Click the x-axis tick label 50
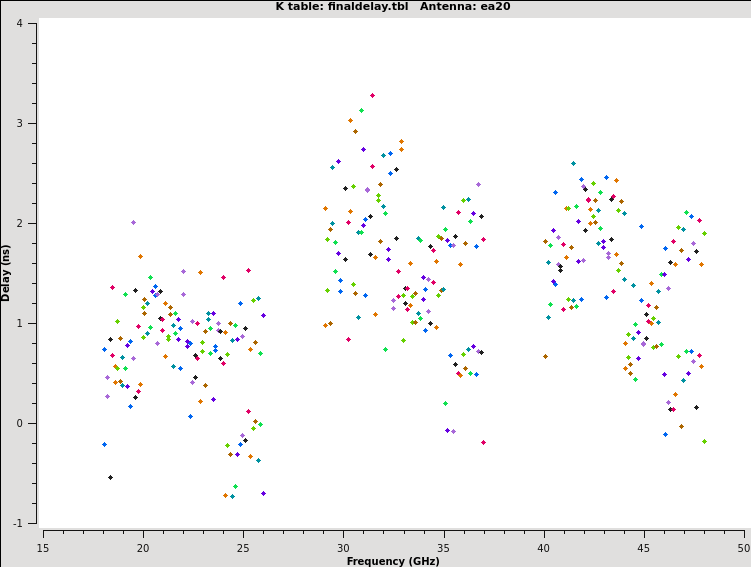This screenshot has width=751, height=567. click(x=744, y=548)
